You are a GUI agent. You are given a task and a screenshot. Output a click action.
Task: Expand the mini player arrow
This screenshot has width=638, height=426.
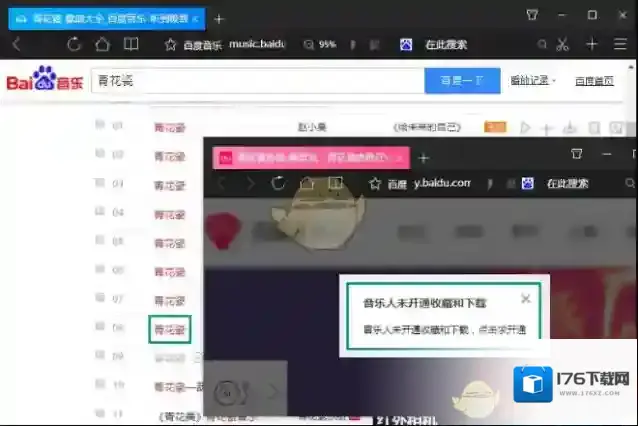click(273, 391)
